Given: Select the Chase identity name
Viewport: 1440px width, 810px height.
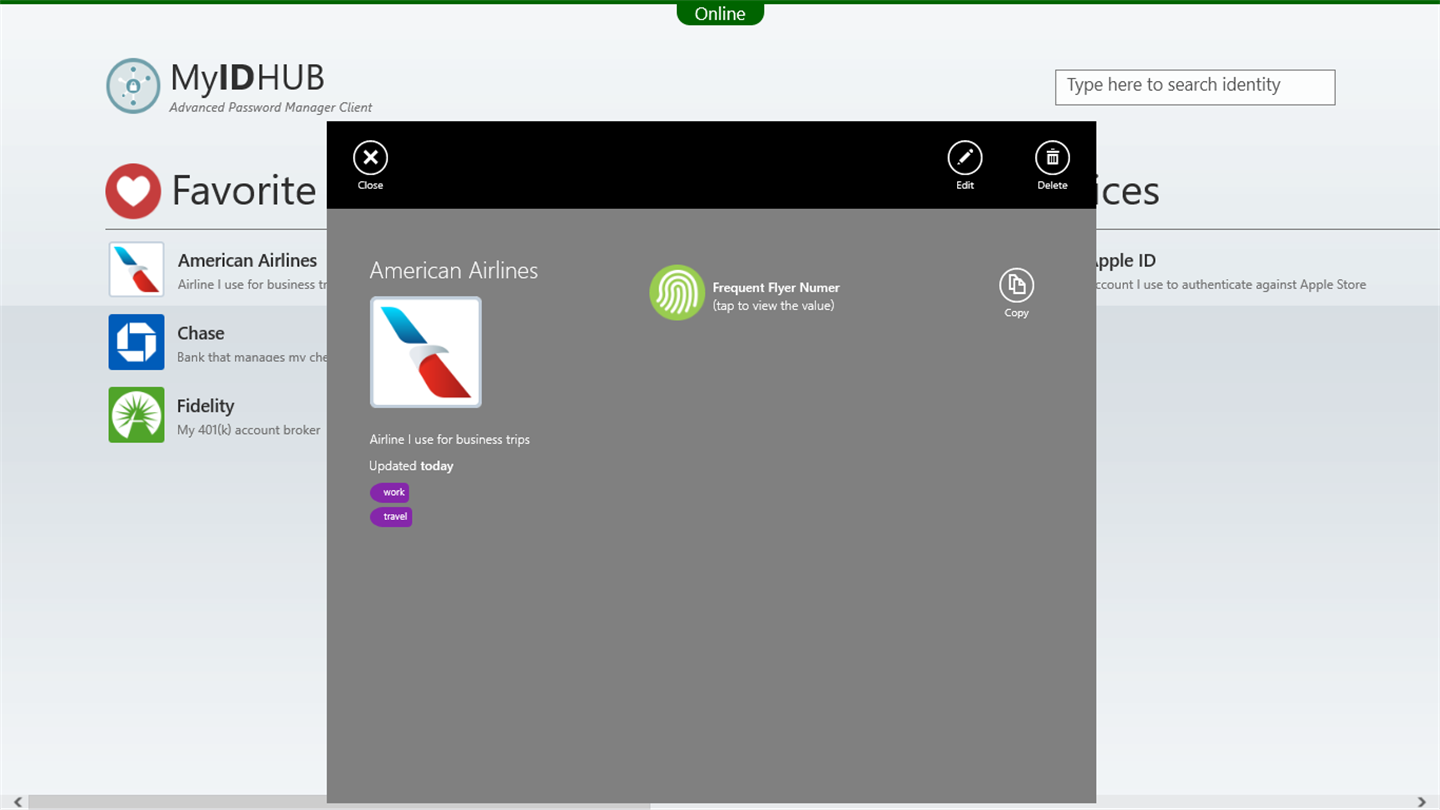Looking at the screenshot, I should 201,333.
